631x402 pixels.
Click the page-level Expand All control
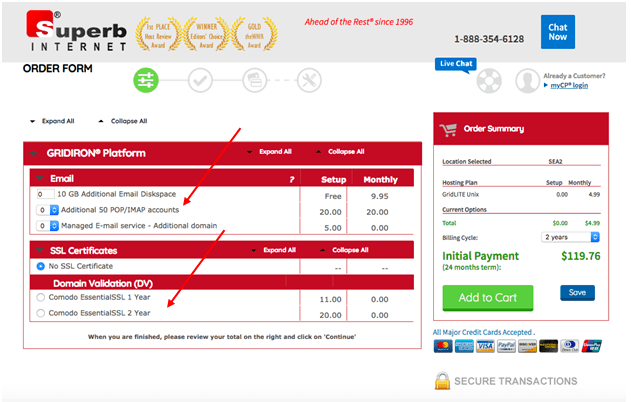(52, 121)
